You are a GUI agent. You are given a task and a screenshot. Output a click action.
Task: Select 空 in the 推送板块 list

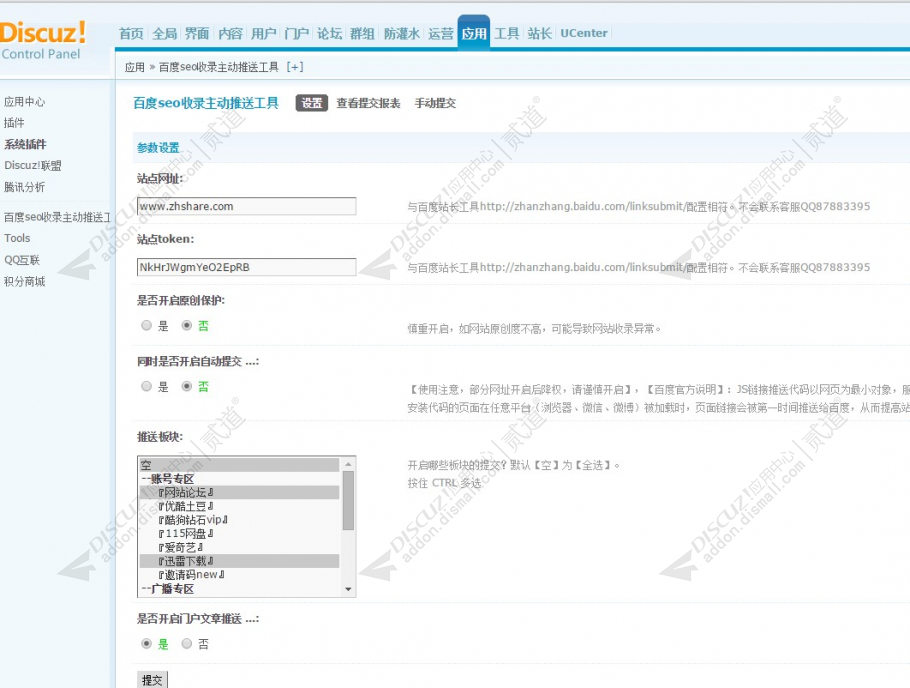click(240, 465)
